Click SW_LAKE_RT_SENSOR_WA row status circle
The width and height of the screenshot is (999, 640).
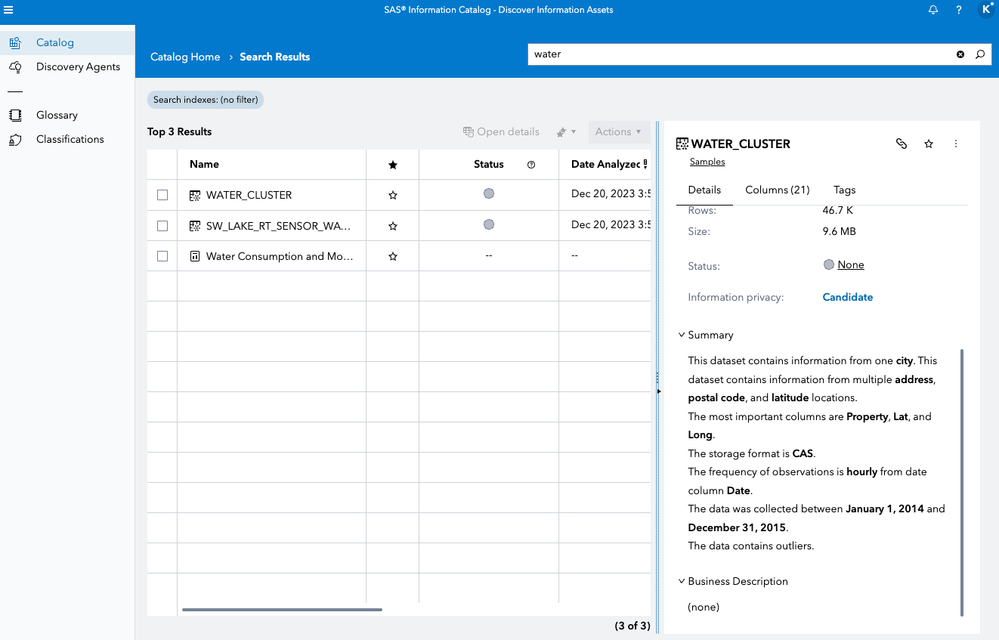[489, 224]
